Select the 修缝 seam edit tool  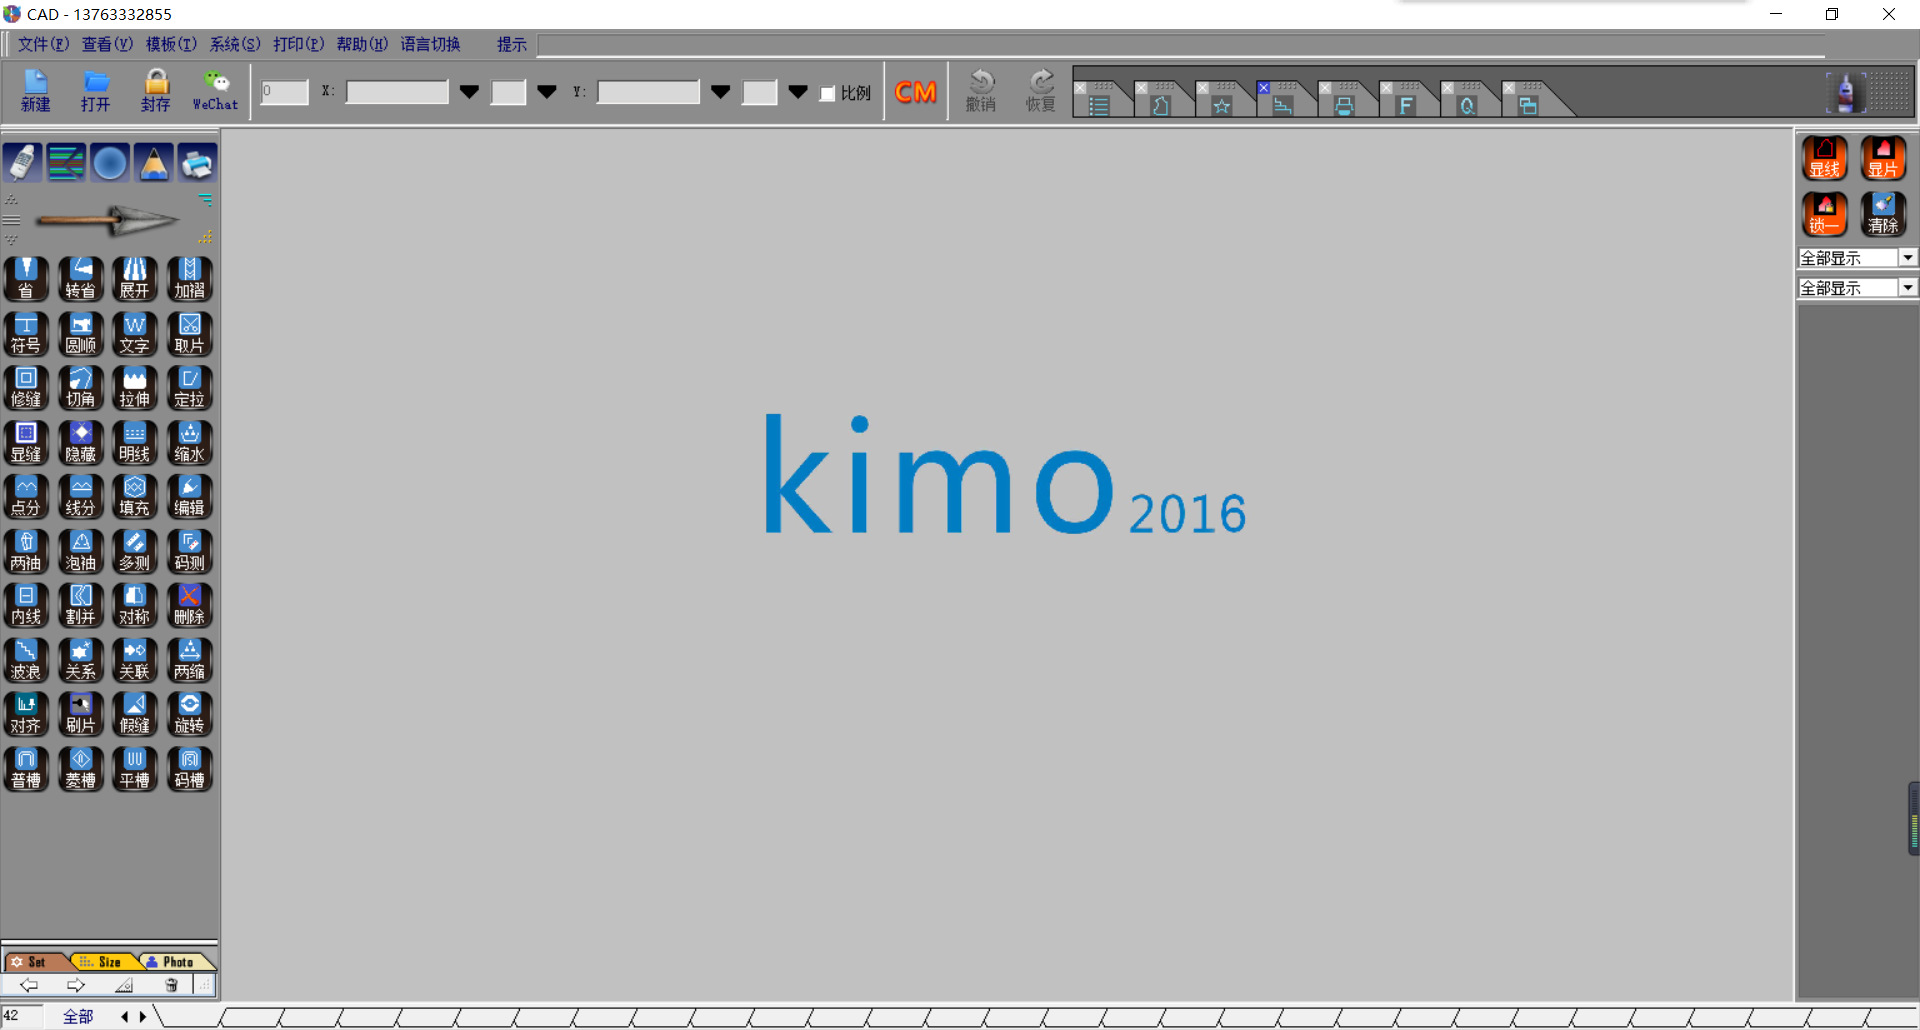[26, 388]
